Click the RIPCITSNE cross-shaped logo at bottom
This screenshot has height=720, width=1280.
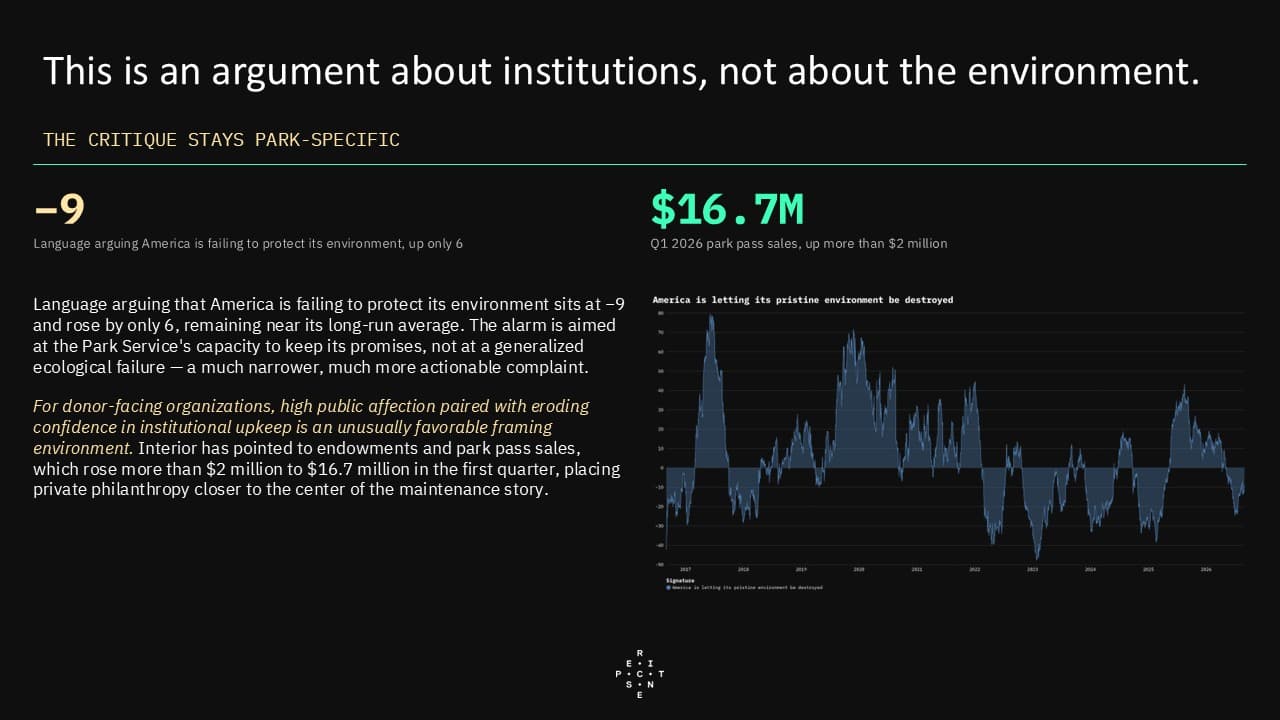click(640, 674)
